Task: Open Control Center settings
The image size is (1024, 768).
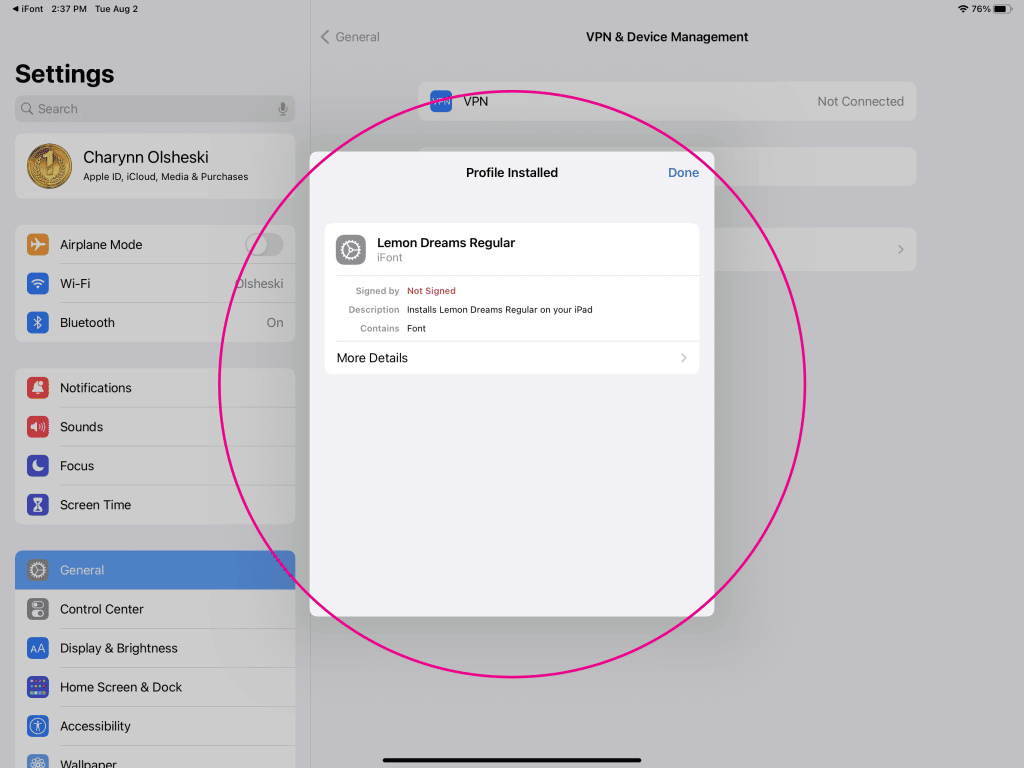Action: tap(155, 609)
